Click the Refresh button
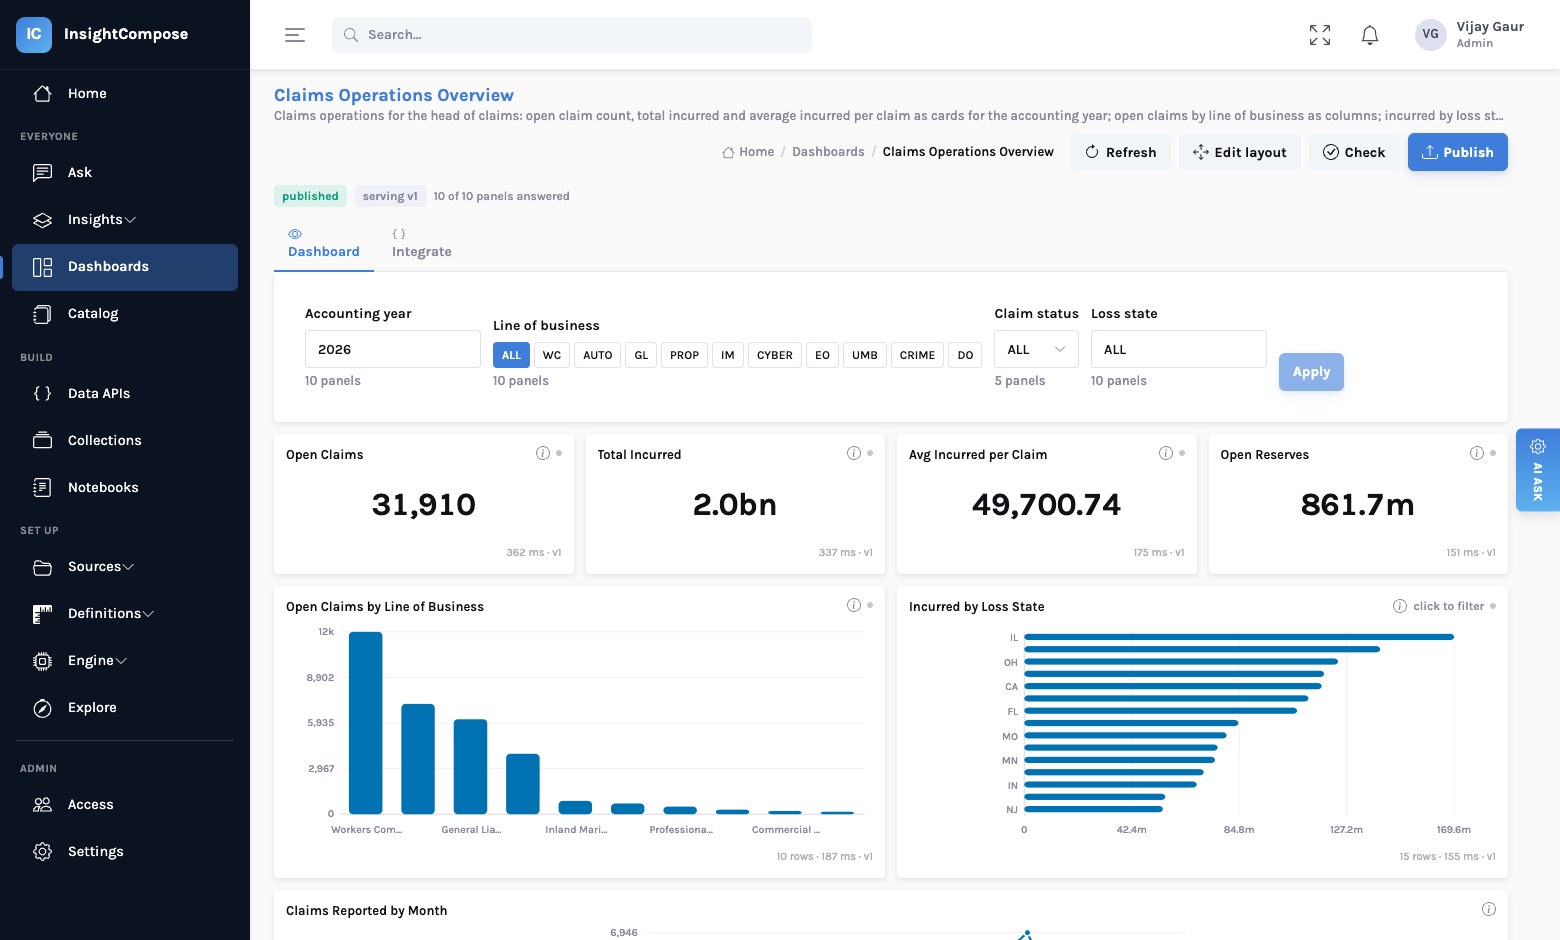The height and width of the screenshot is (940, 1560). pyautogui.click(x=1120, y=152)
